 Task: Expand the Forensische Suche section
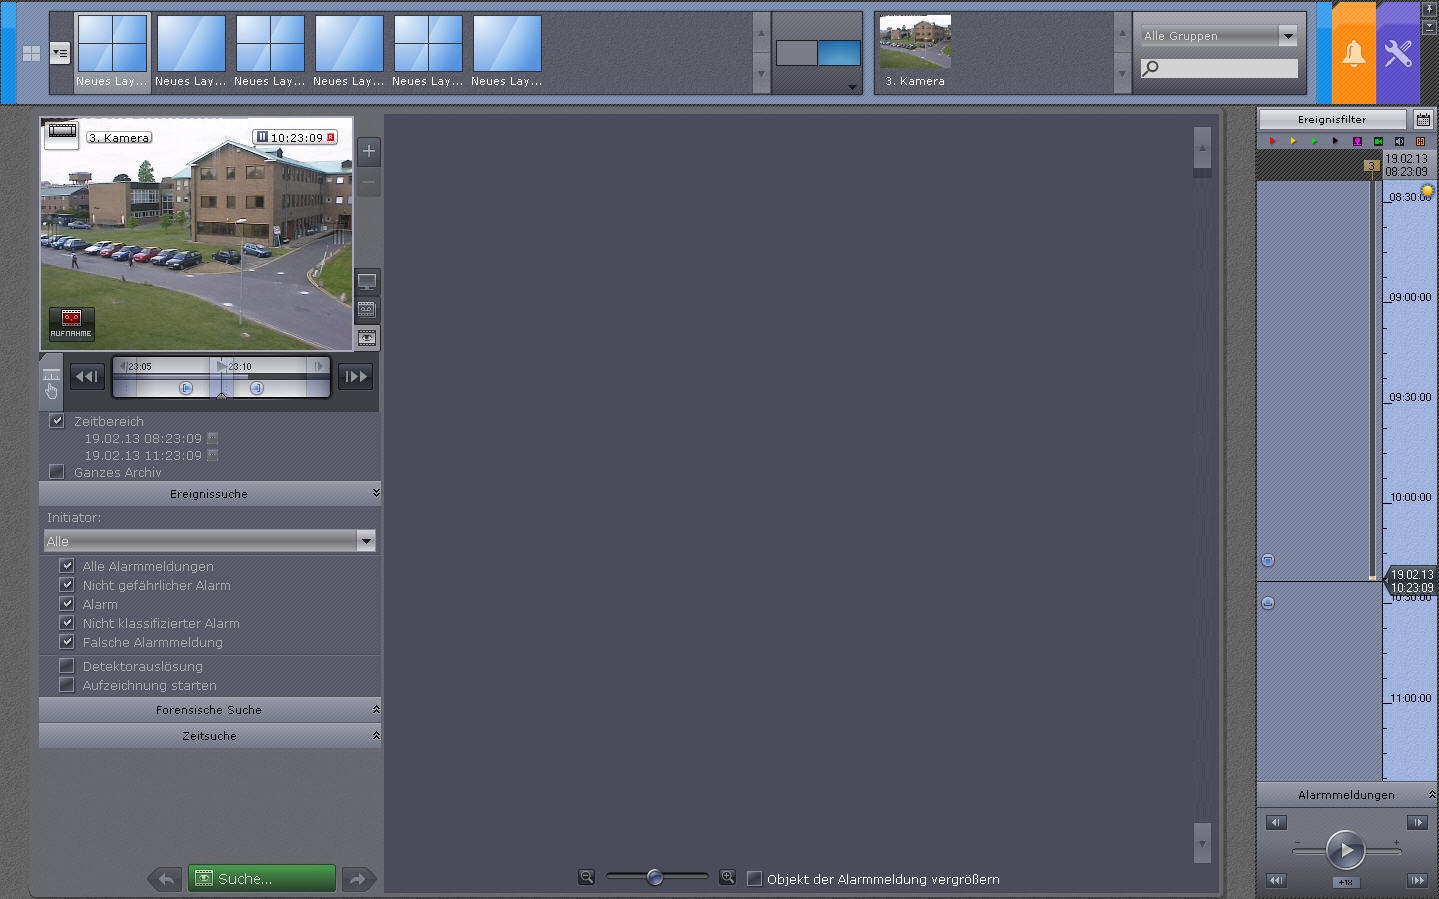pos(210,710)
